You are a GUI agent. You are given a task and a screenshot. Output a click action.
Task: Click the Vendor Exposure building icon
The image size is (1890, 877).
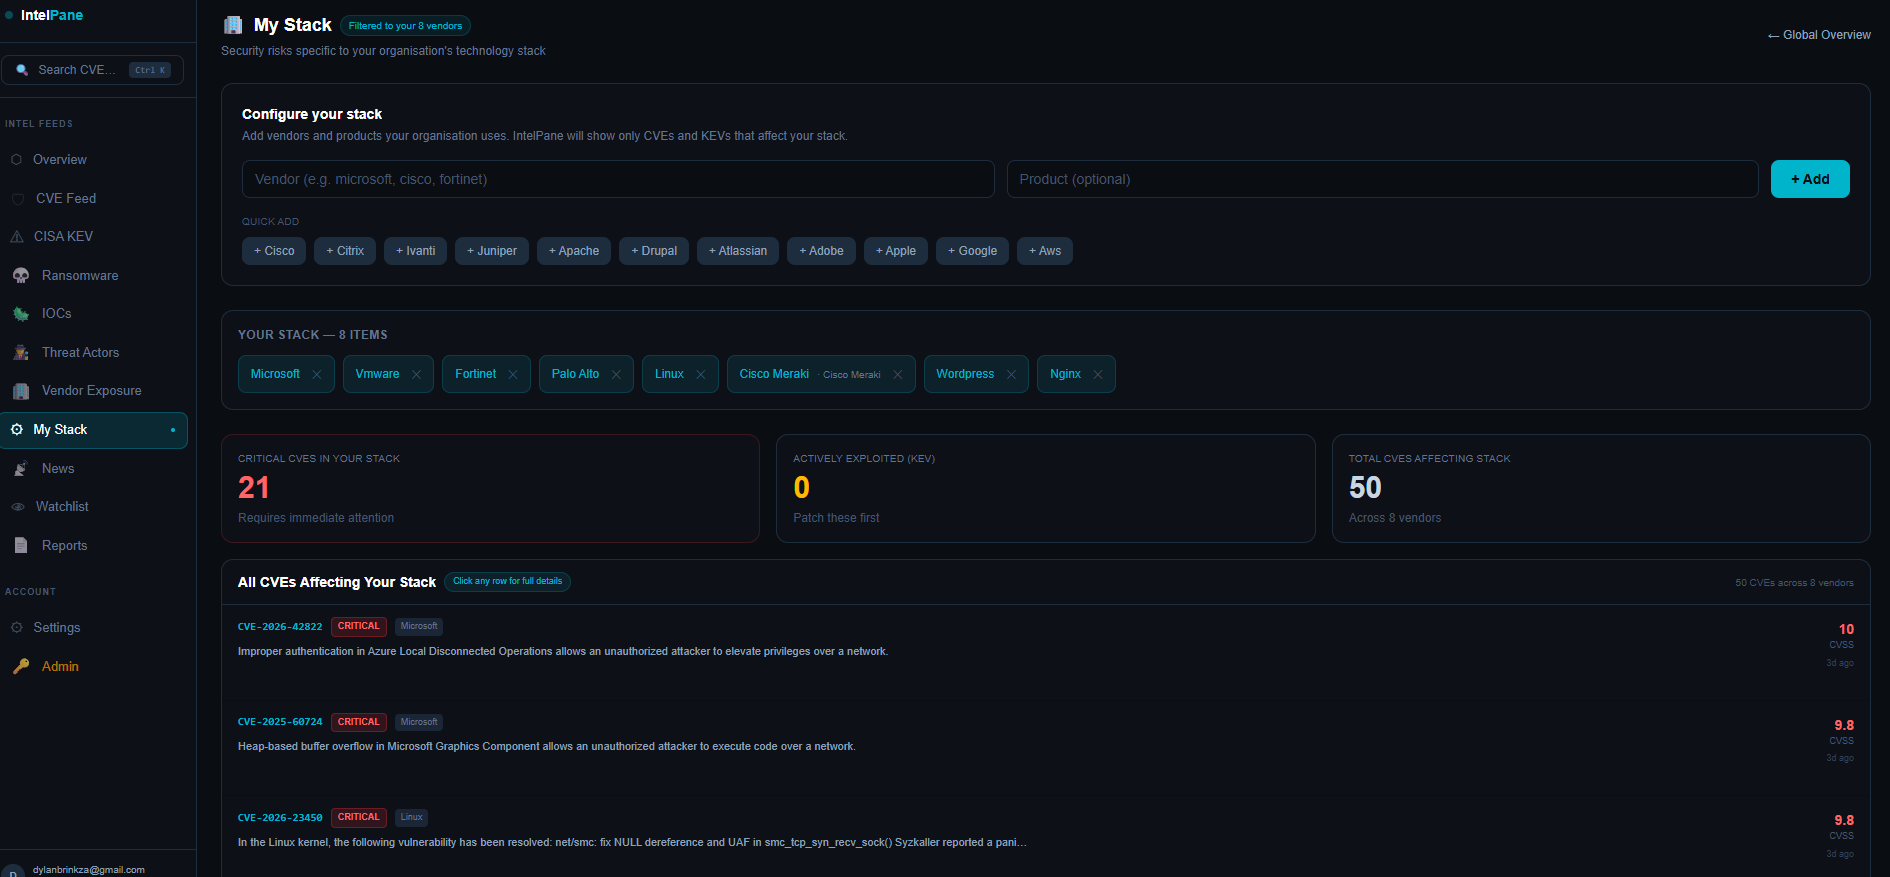click(x=21, y=391)
